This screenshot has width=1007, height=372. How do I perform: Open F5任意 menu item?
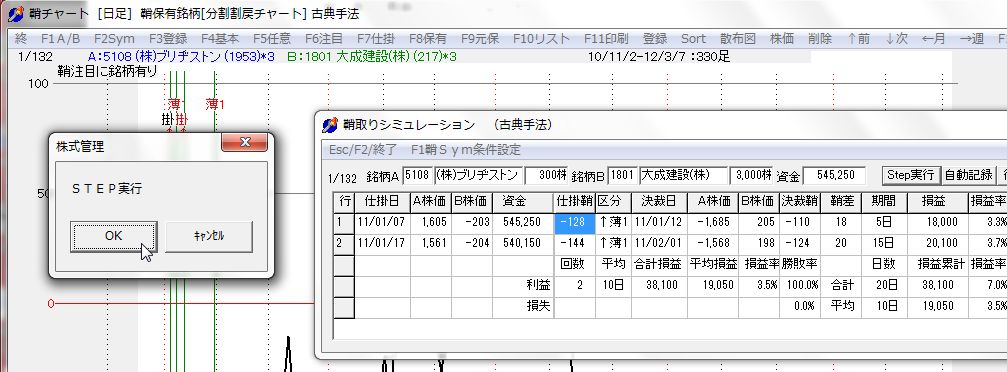tap(272, 39)
